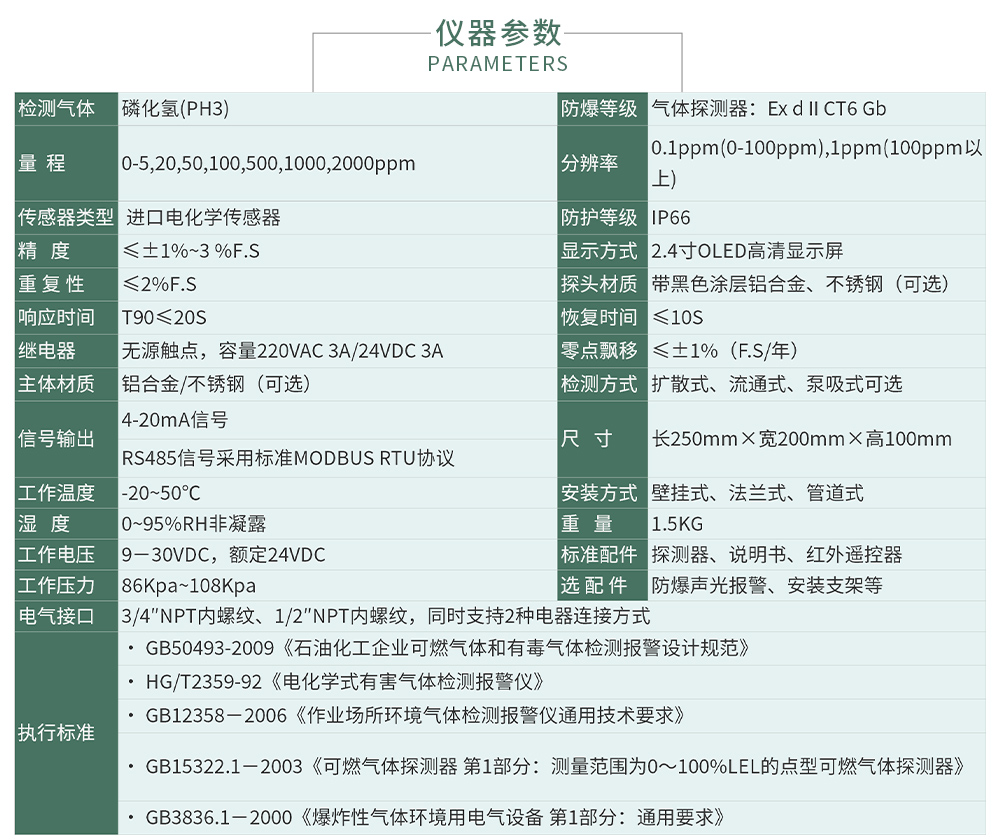Click the IP66 protection rating value

(666, 217)
